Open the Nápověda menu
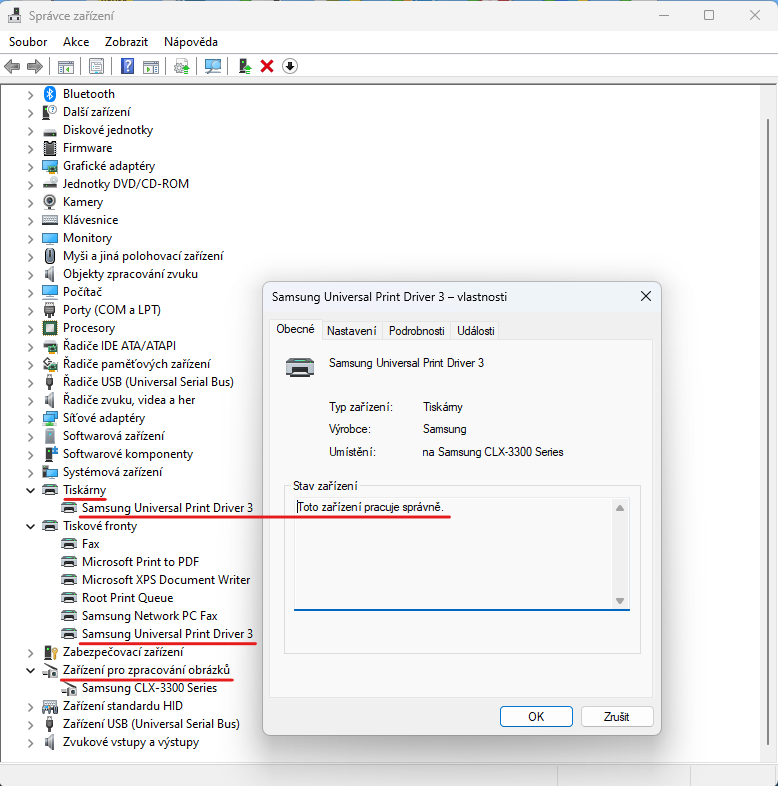The height and width of the screenshot is (786, 778). pos(191,42)
